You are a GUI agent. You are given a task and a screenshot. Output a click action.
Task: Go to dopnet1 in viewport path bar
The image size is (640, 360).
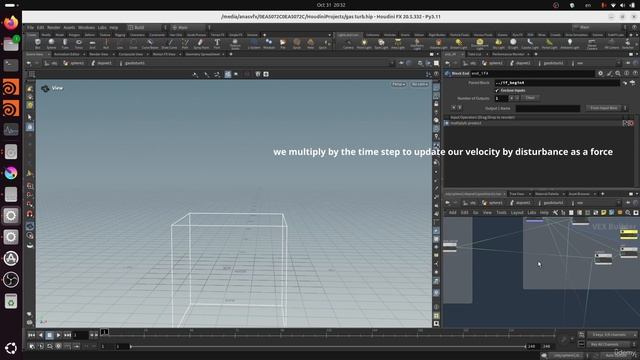click(x=102, y=63)
